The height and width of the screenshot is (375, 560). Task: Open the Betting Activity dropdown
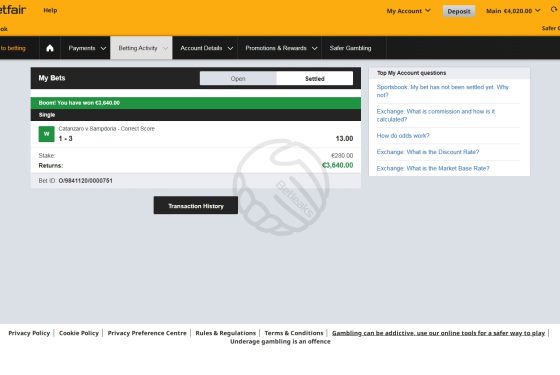[141, 48]
